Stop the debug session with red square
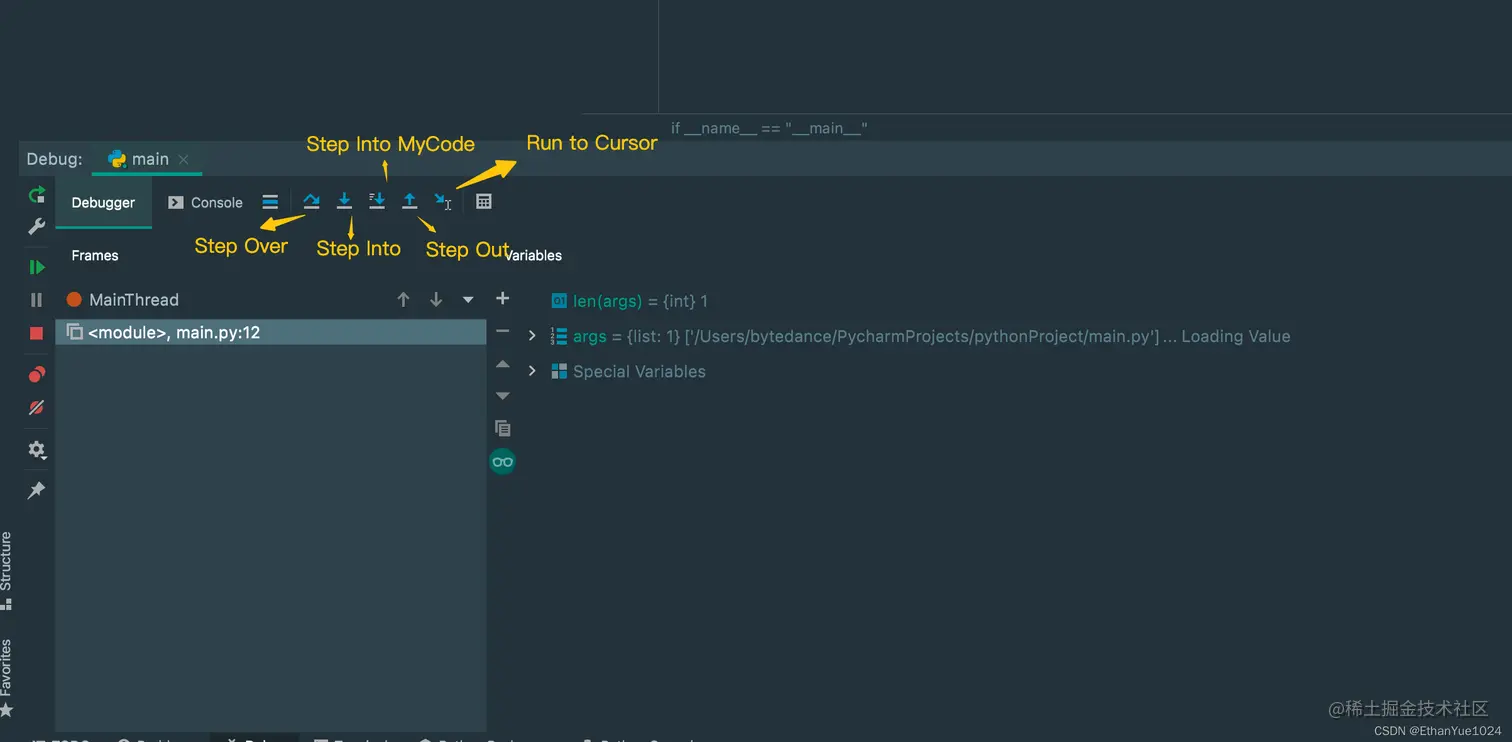The image size is (1512, 742). pos(37,333)
